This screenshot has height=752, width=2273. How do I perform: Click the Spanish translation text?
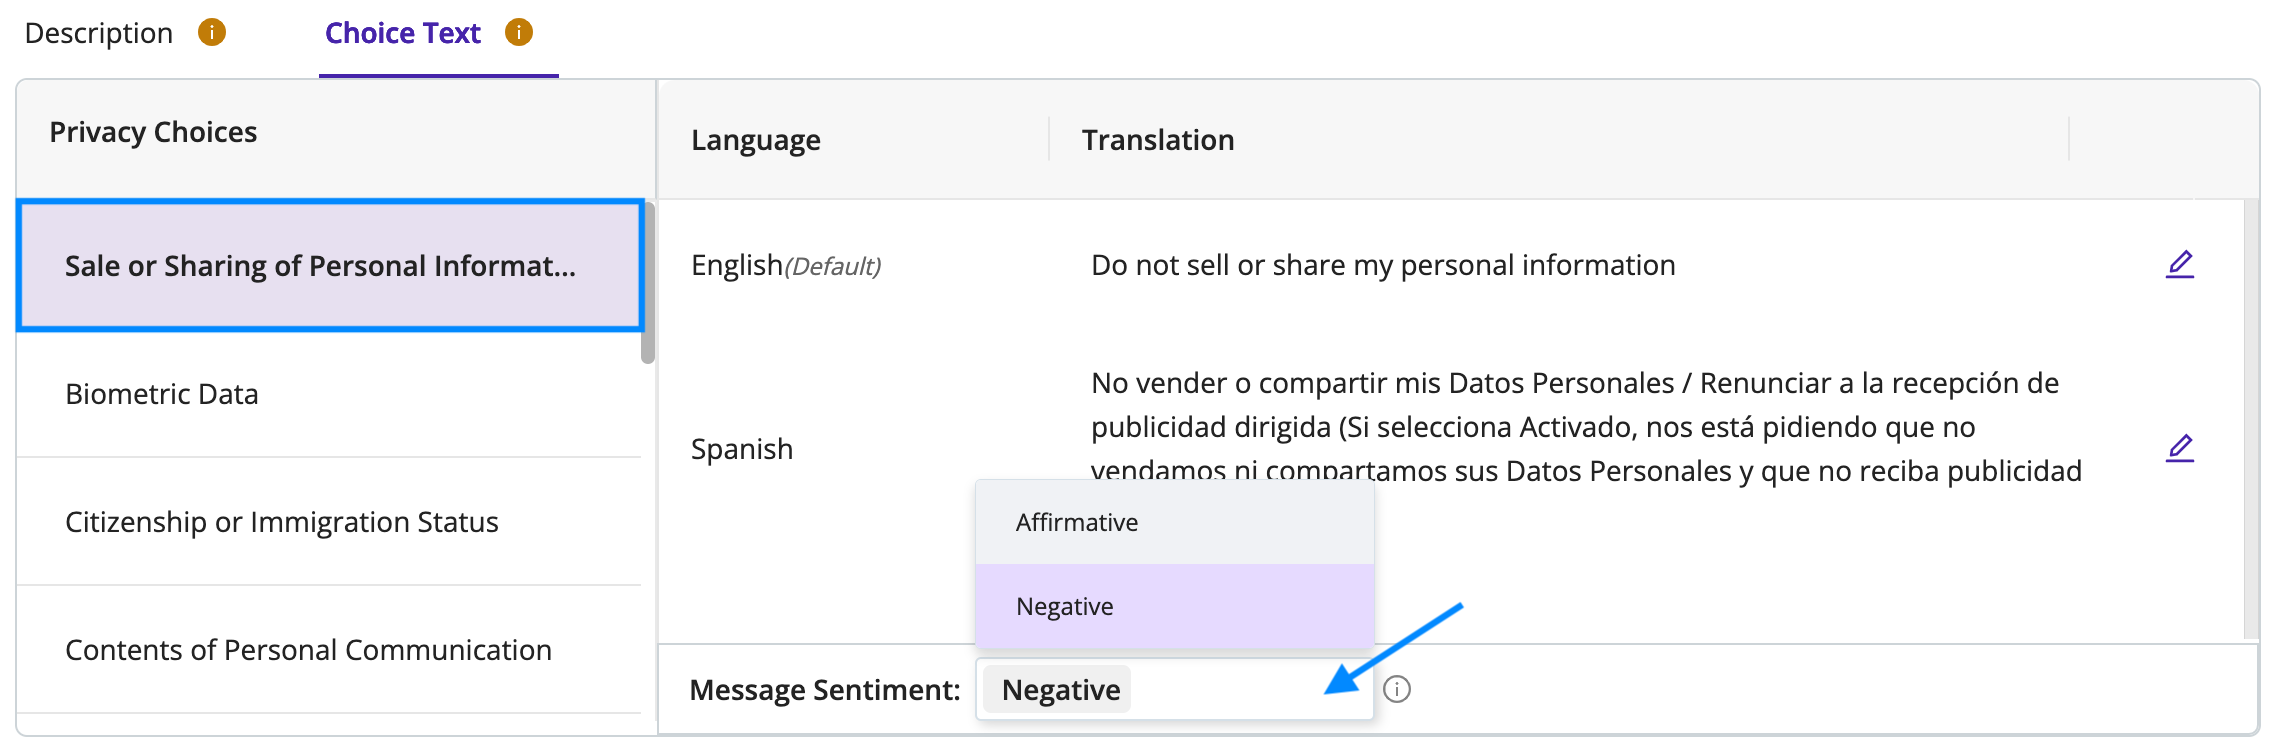click(1586, 427)
